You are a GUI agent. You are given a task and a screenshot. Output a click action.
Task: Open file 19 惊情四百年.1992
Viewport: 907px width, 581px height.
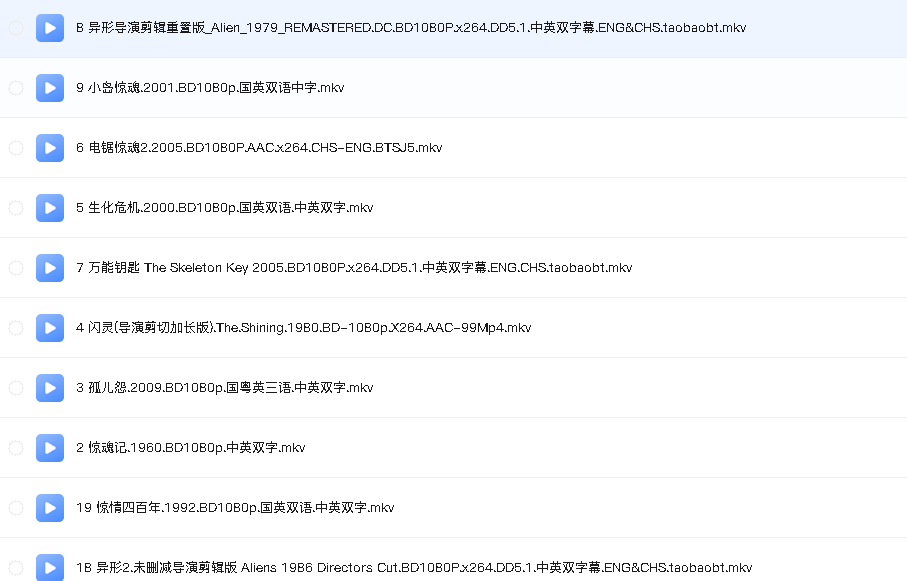coord(235,508)
